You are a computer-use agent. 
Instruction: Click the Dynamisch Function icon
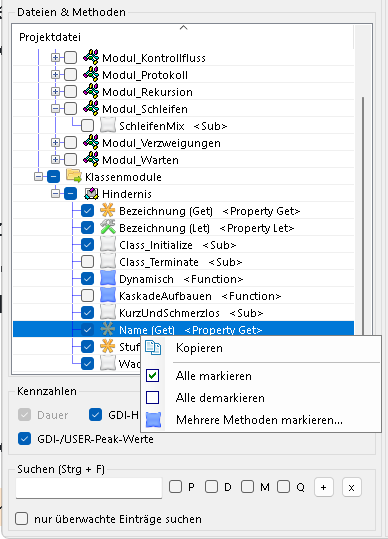coord(108,279)
